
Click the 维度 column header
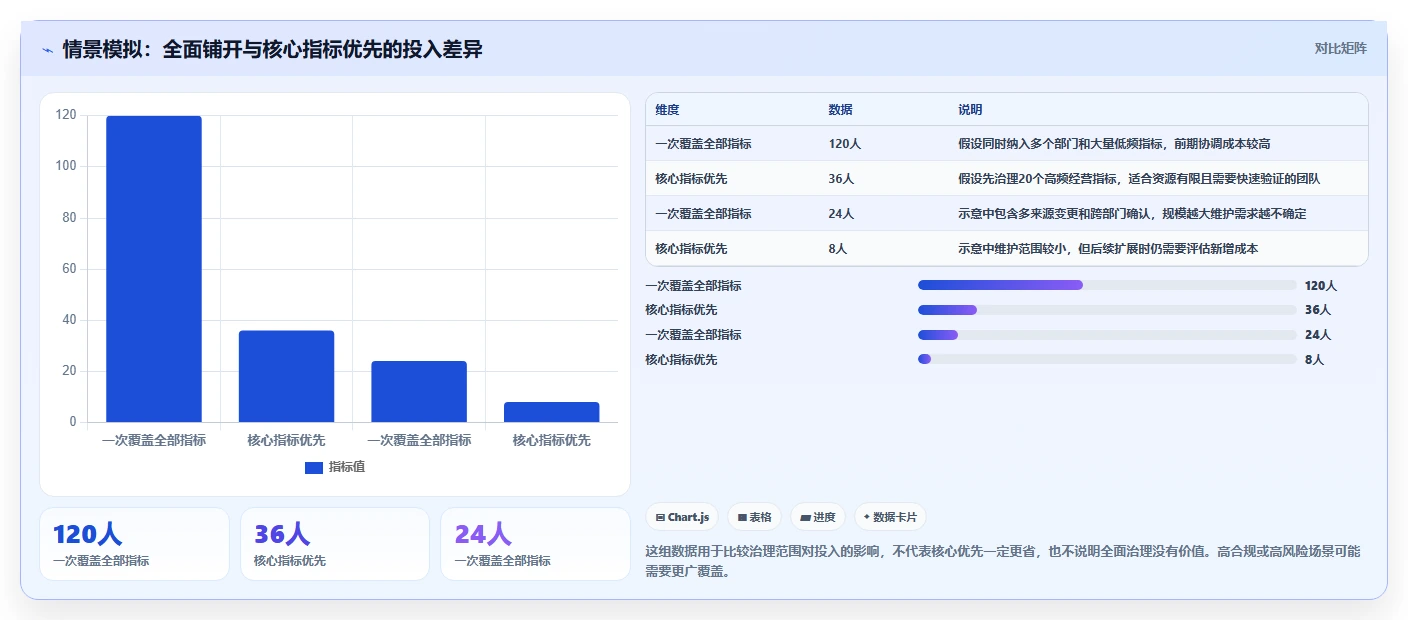coord(667,110)
